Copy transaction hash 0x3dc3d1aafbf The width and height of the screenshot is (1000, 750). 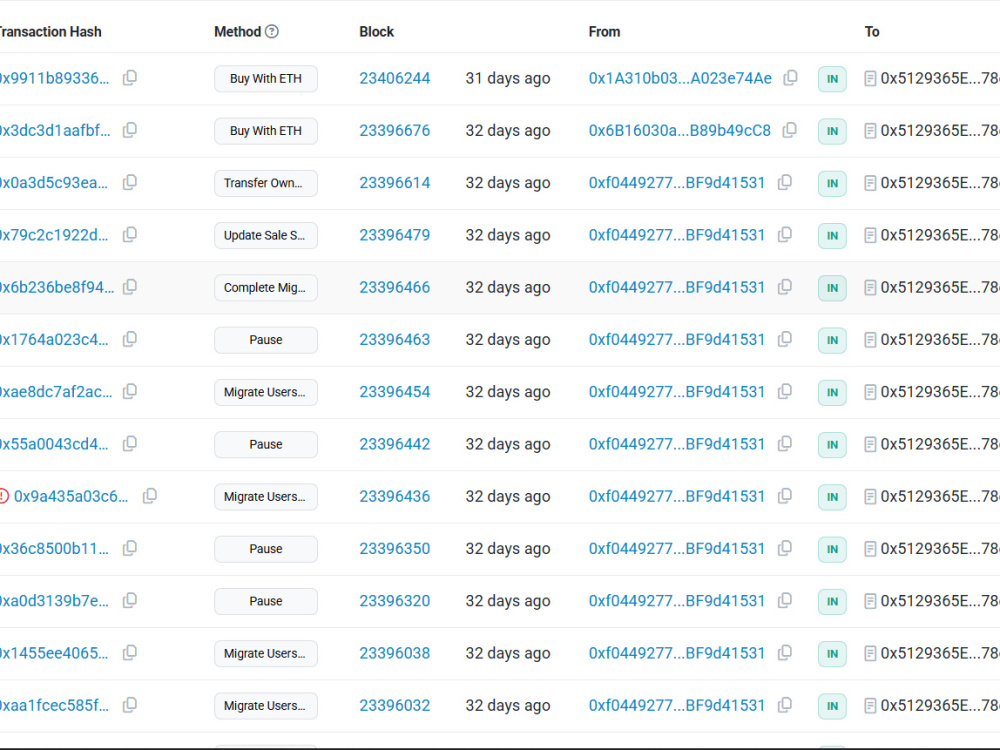point(129,130)
